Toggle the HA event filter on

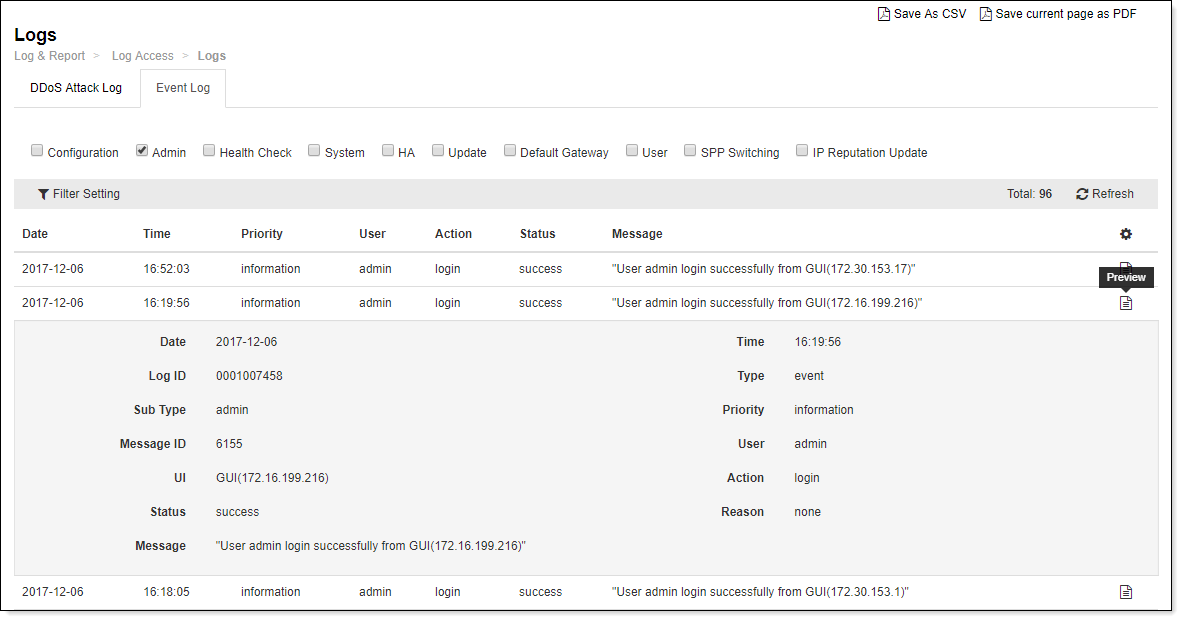(387, 149)
